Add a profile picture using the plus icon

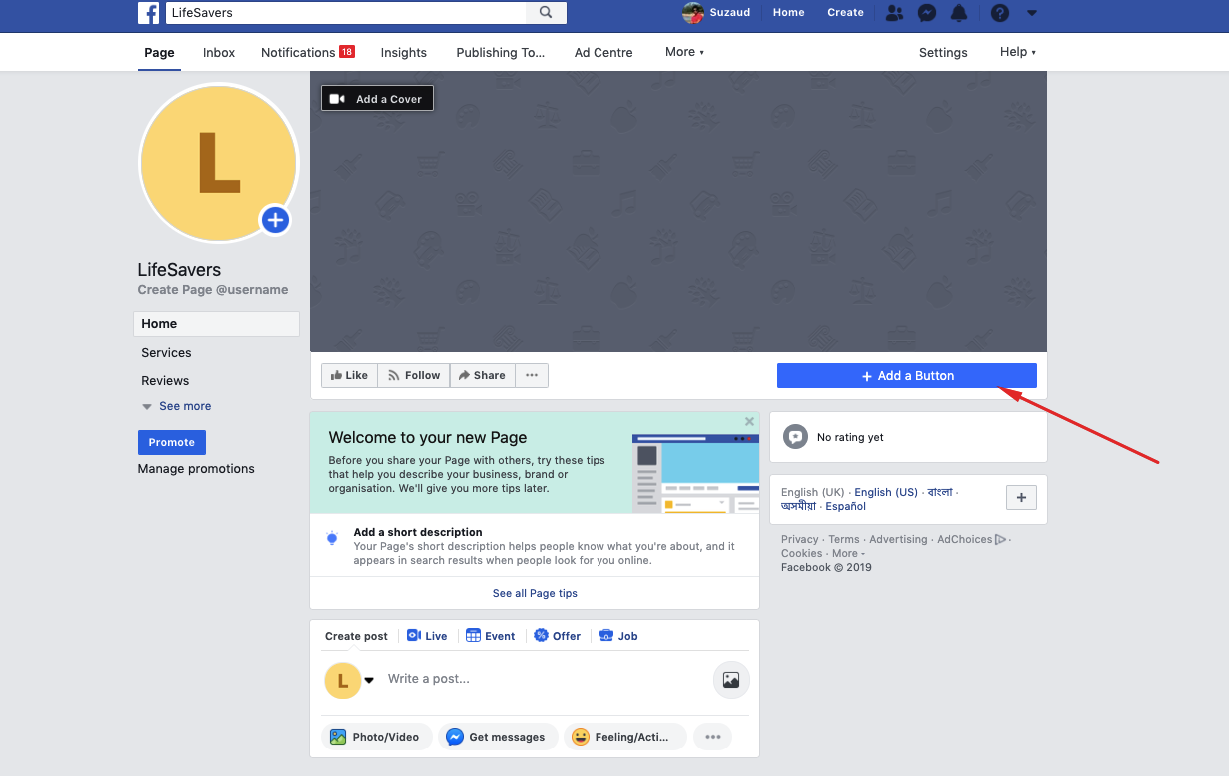coord(275,220)
